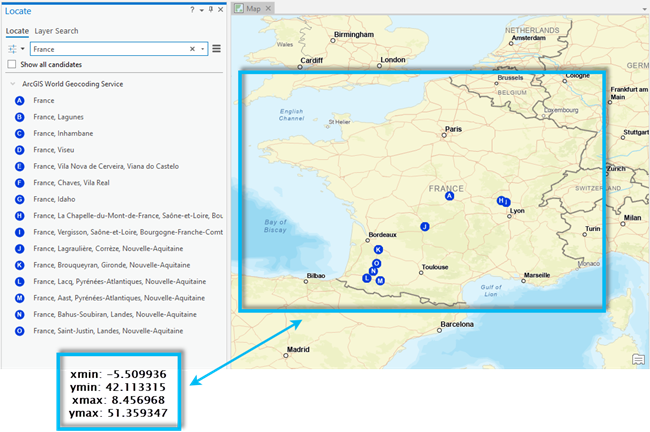Clear the France search text
The height and width of the screenshot is (432, 650).
pyautogui.click(x=192, y=48)
